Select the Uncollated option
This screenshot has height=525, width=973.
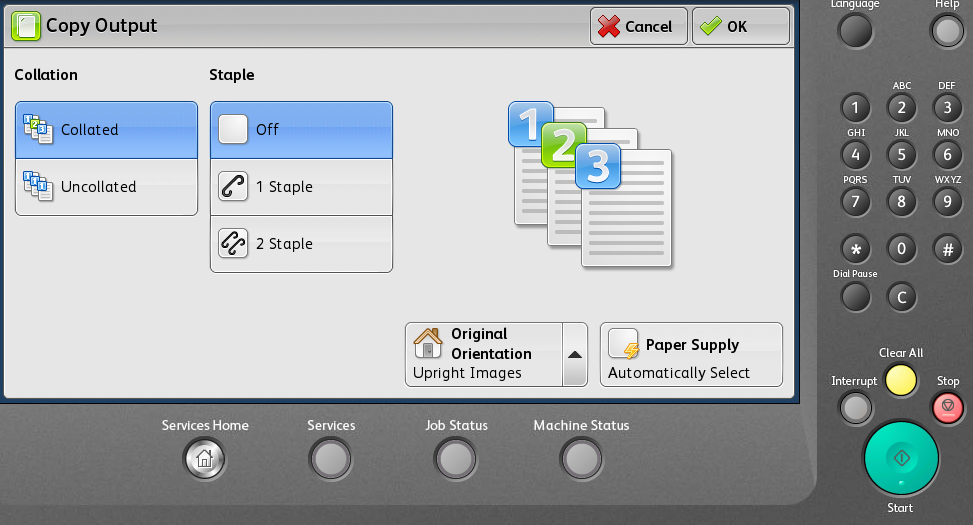[x=106, y=187]
